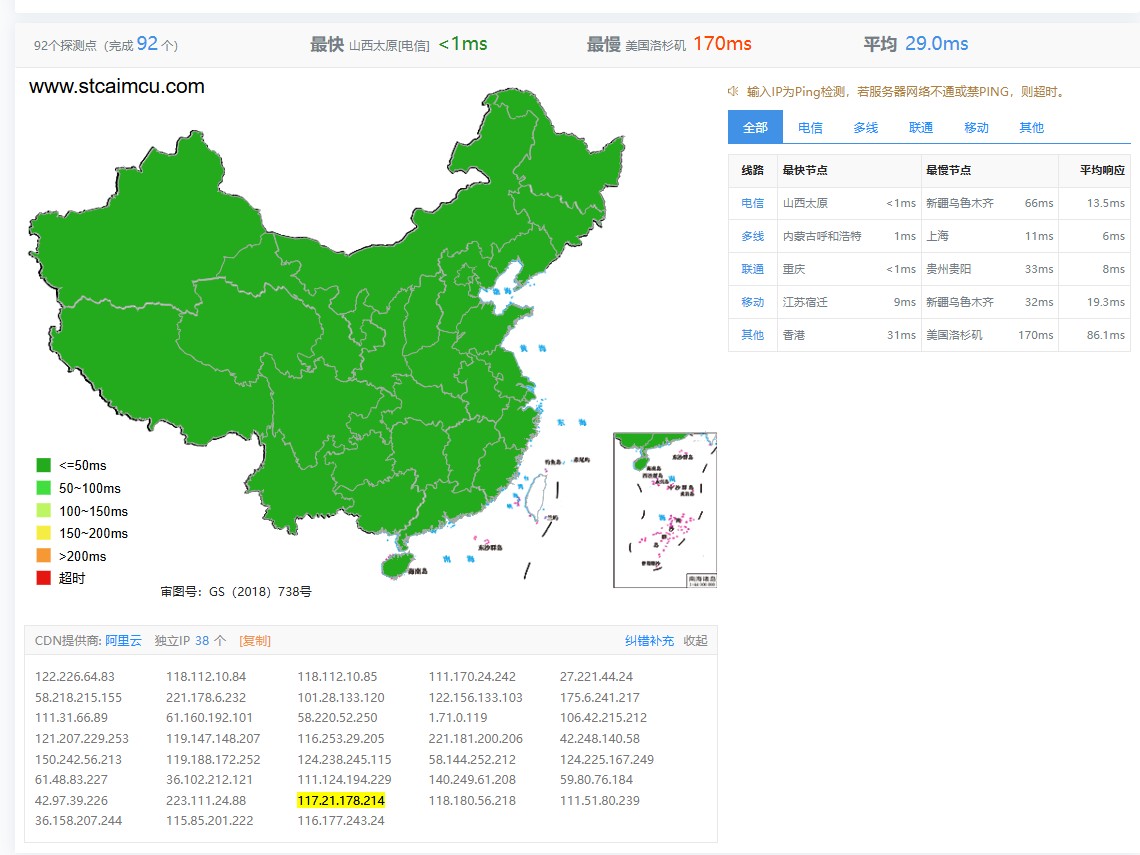This screenshot has width=1140, height=855.
Task: Click the 纠错补充 link
Action: point(649,641)
